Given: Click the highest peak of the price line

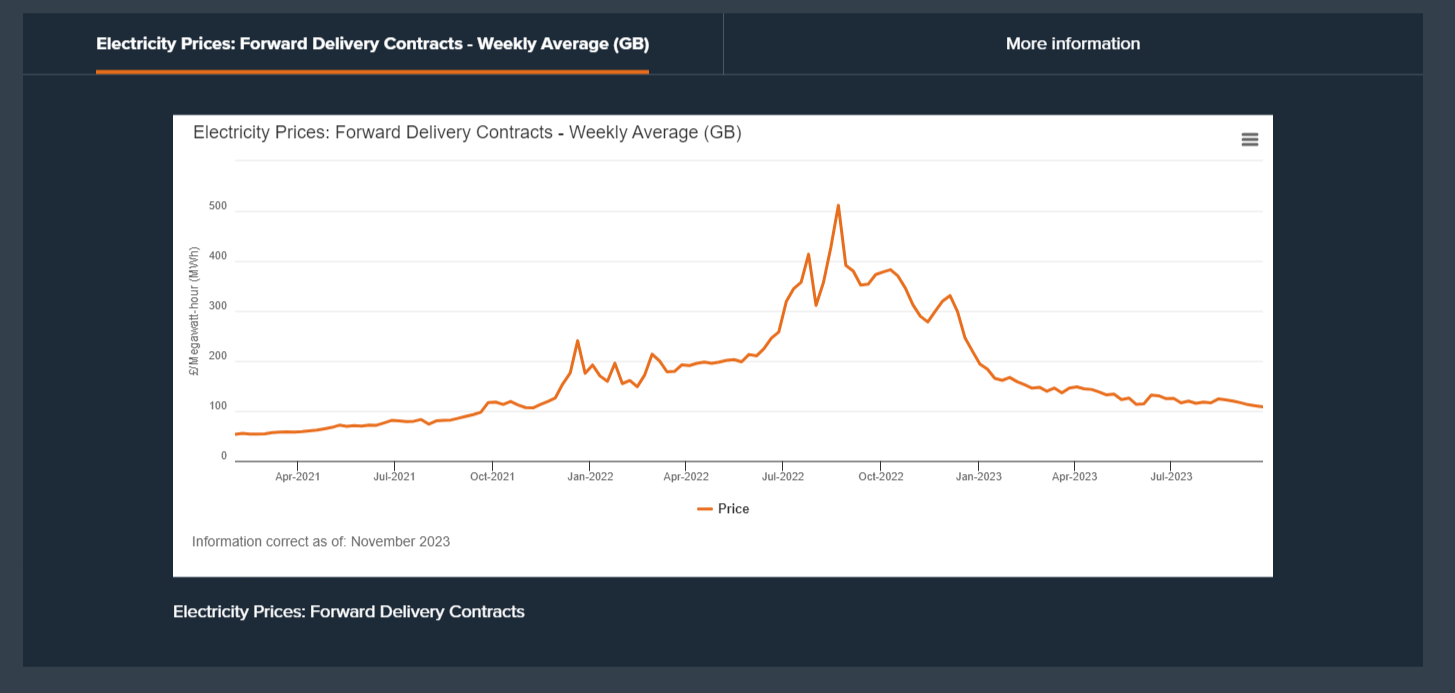Looking at the screenshot, I should (838, 206).
